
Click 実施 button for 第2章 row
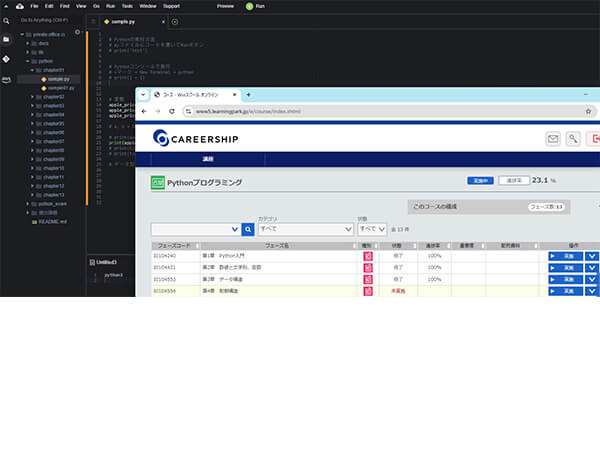coord(564,267)
